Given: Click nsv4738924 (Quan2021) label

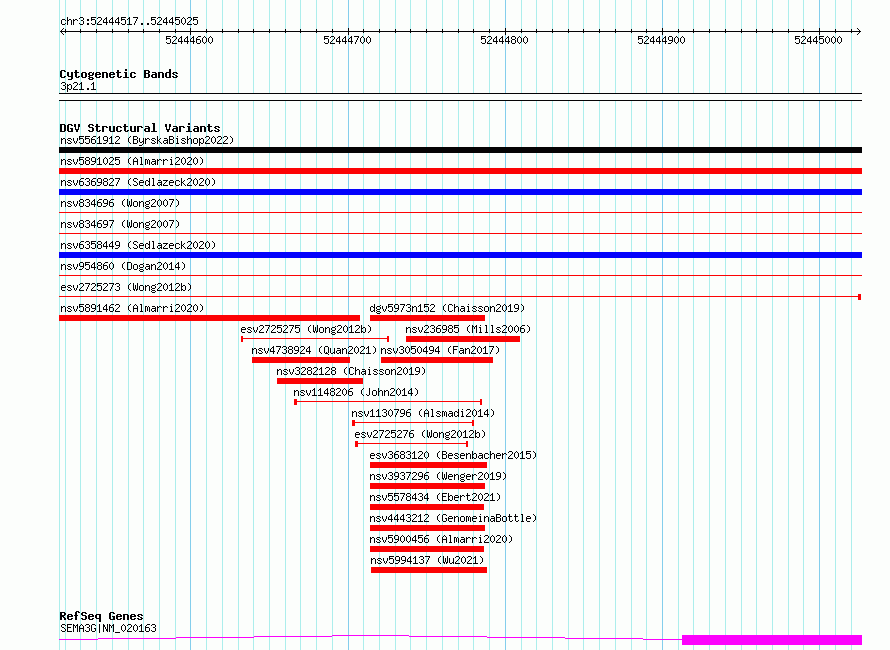Looking at the screenshot, I should (x=314, y=350).
